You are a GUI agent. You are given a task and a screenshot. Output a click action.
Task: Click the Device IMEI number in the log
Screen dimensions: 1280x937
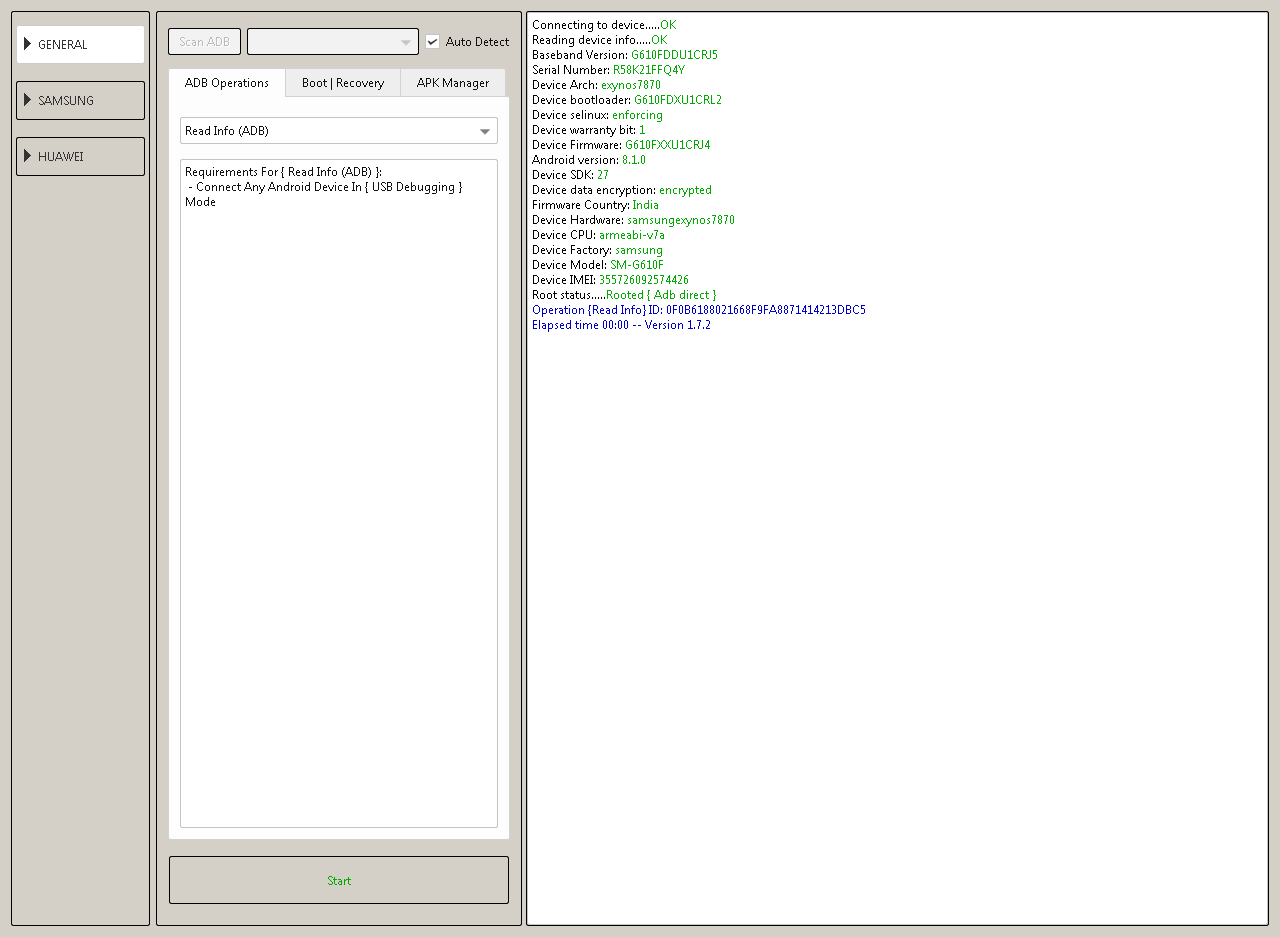click(643, 280)
